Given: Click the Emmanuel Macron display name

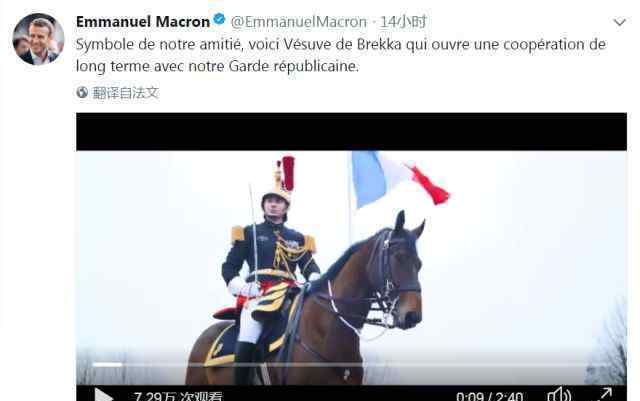Looking at the screenshot, I should (143, 21).
